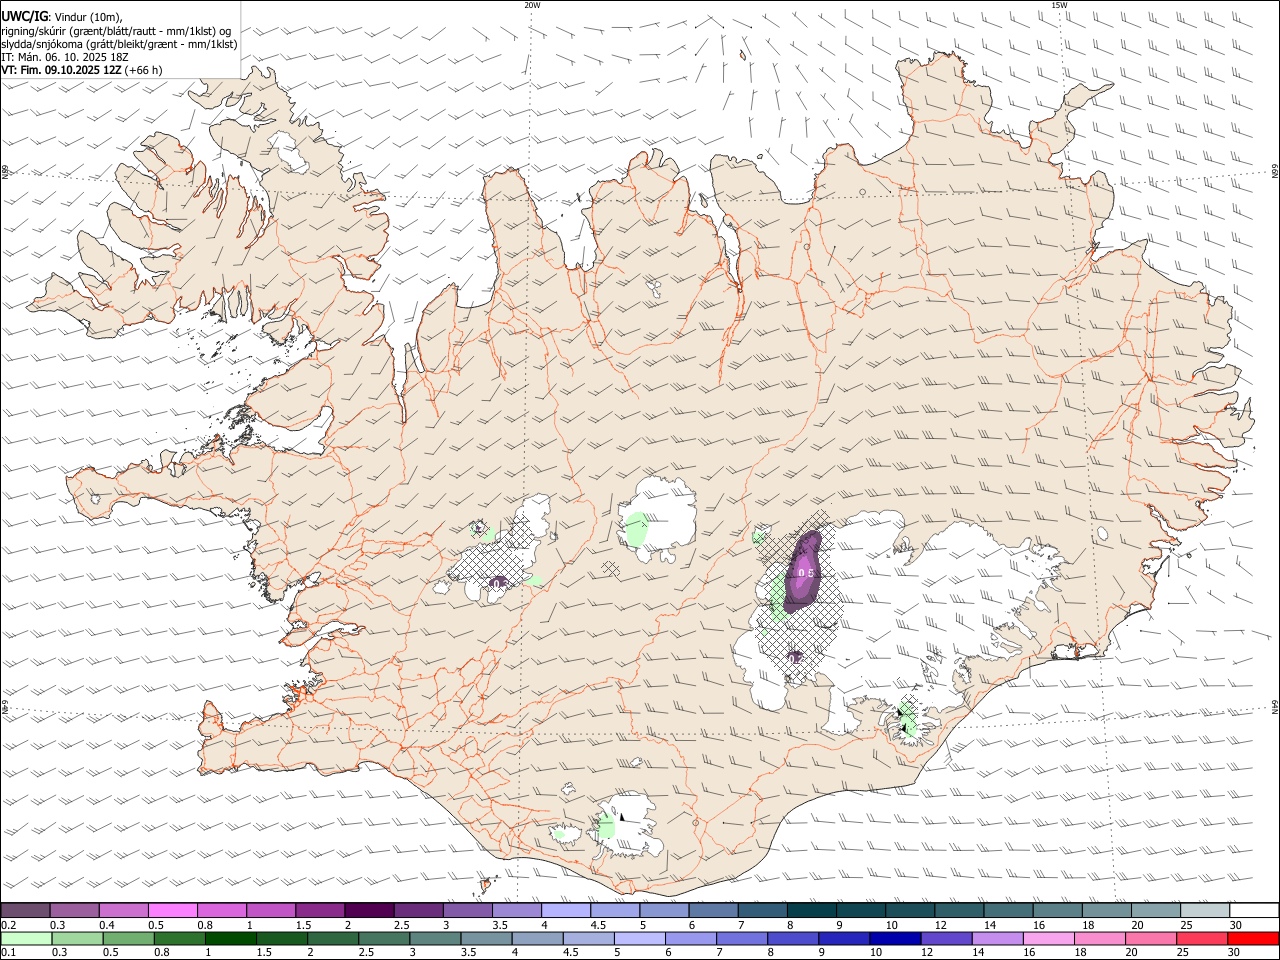
Task: Select the light pink swatch at 16 in lower legend
Action: 1049,938
